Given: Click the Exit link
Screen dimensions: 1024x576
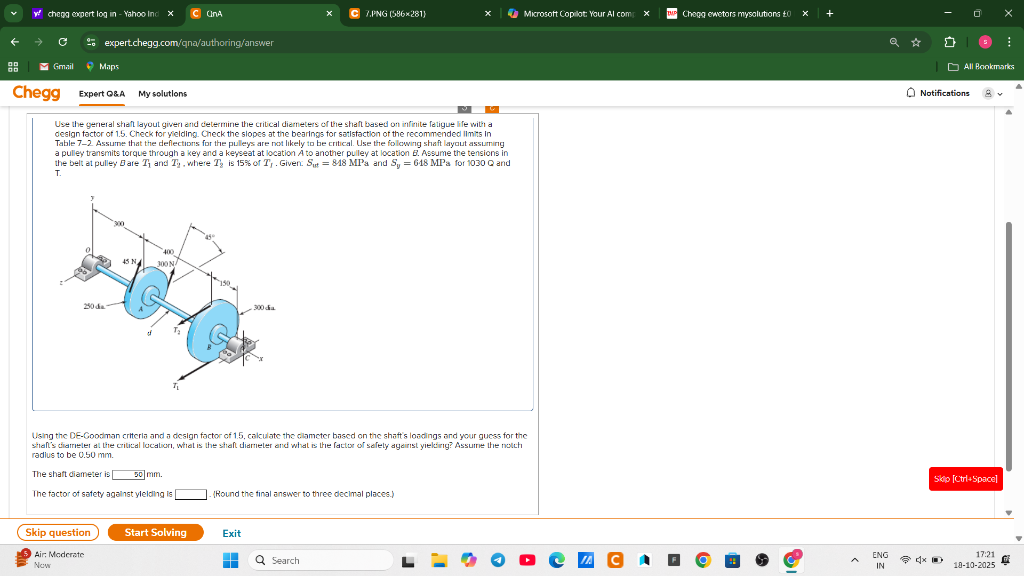Looking at the screenshot, I should [231, 533].
